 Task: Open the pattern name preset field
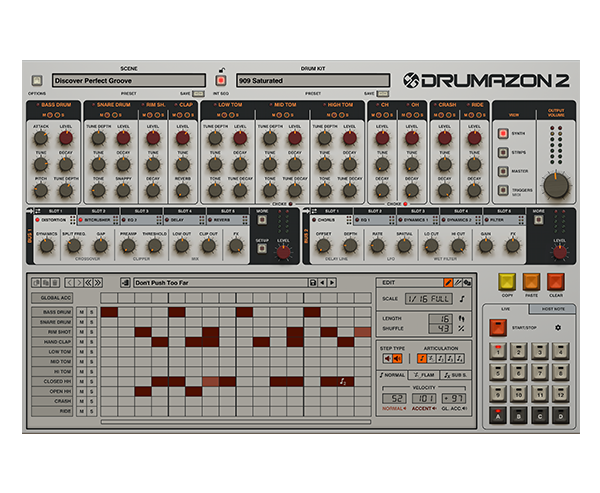tap(221, 283)
